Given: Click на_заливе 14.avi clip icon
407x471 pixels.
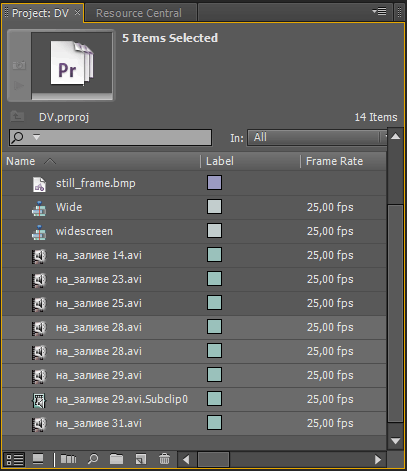Looking at the screenshot, I should 39,256.
